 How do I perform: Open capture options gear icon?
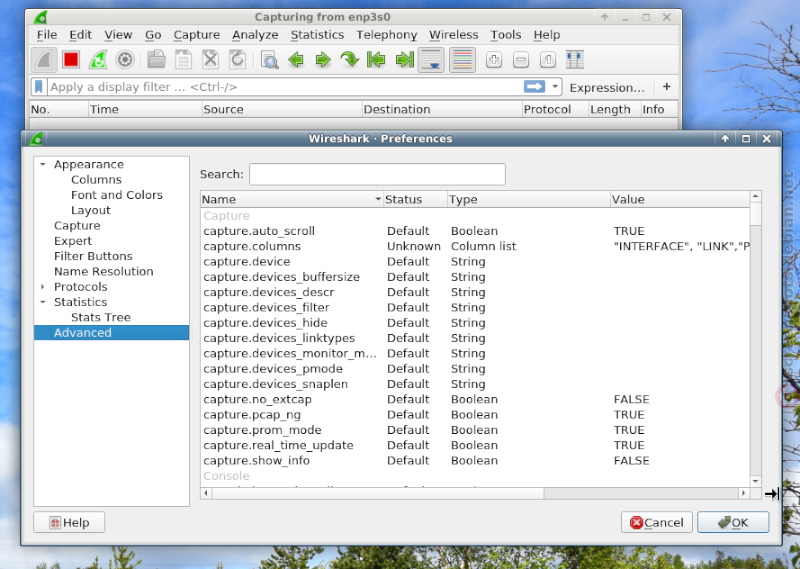coord(125,60)
